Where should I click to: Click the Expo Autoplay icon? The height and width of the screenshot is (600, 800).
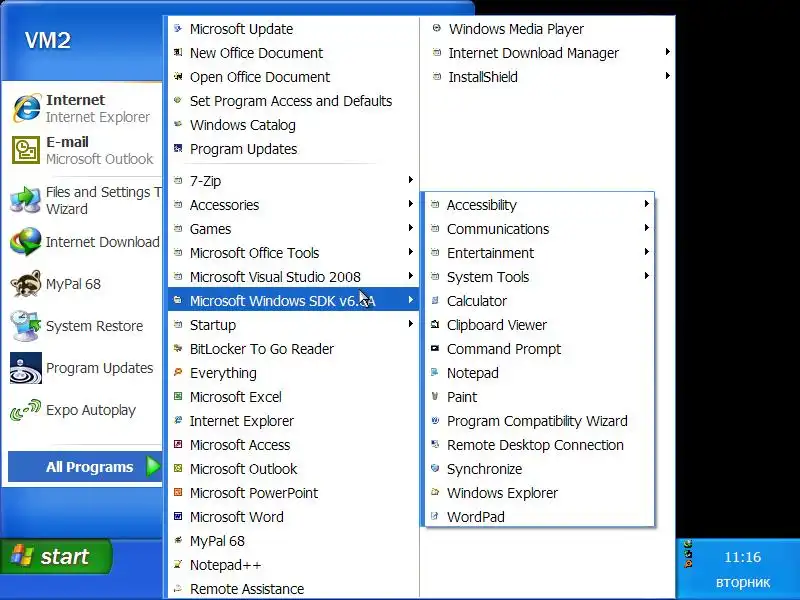(26, 410)
